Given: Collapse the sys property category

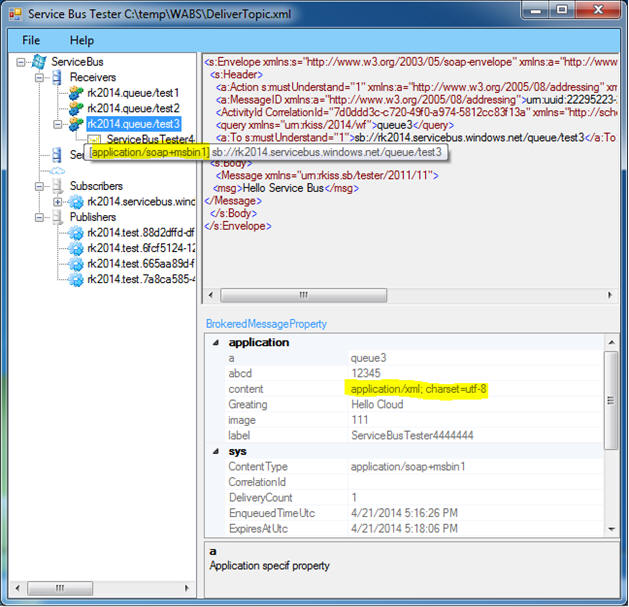Looking at the screenshot, I should point(216,451).
